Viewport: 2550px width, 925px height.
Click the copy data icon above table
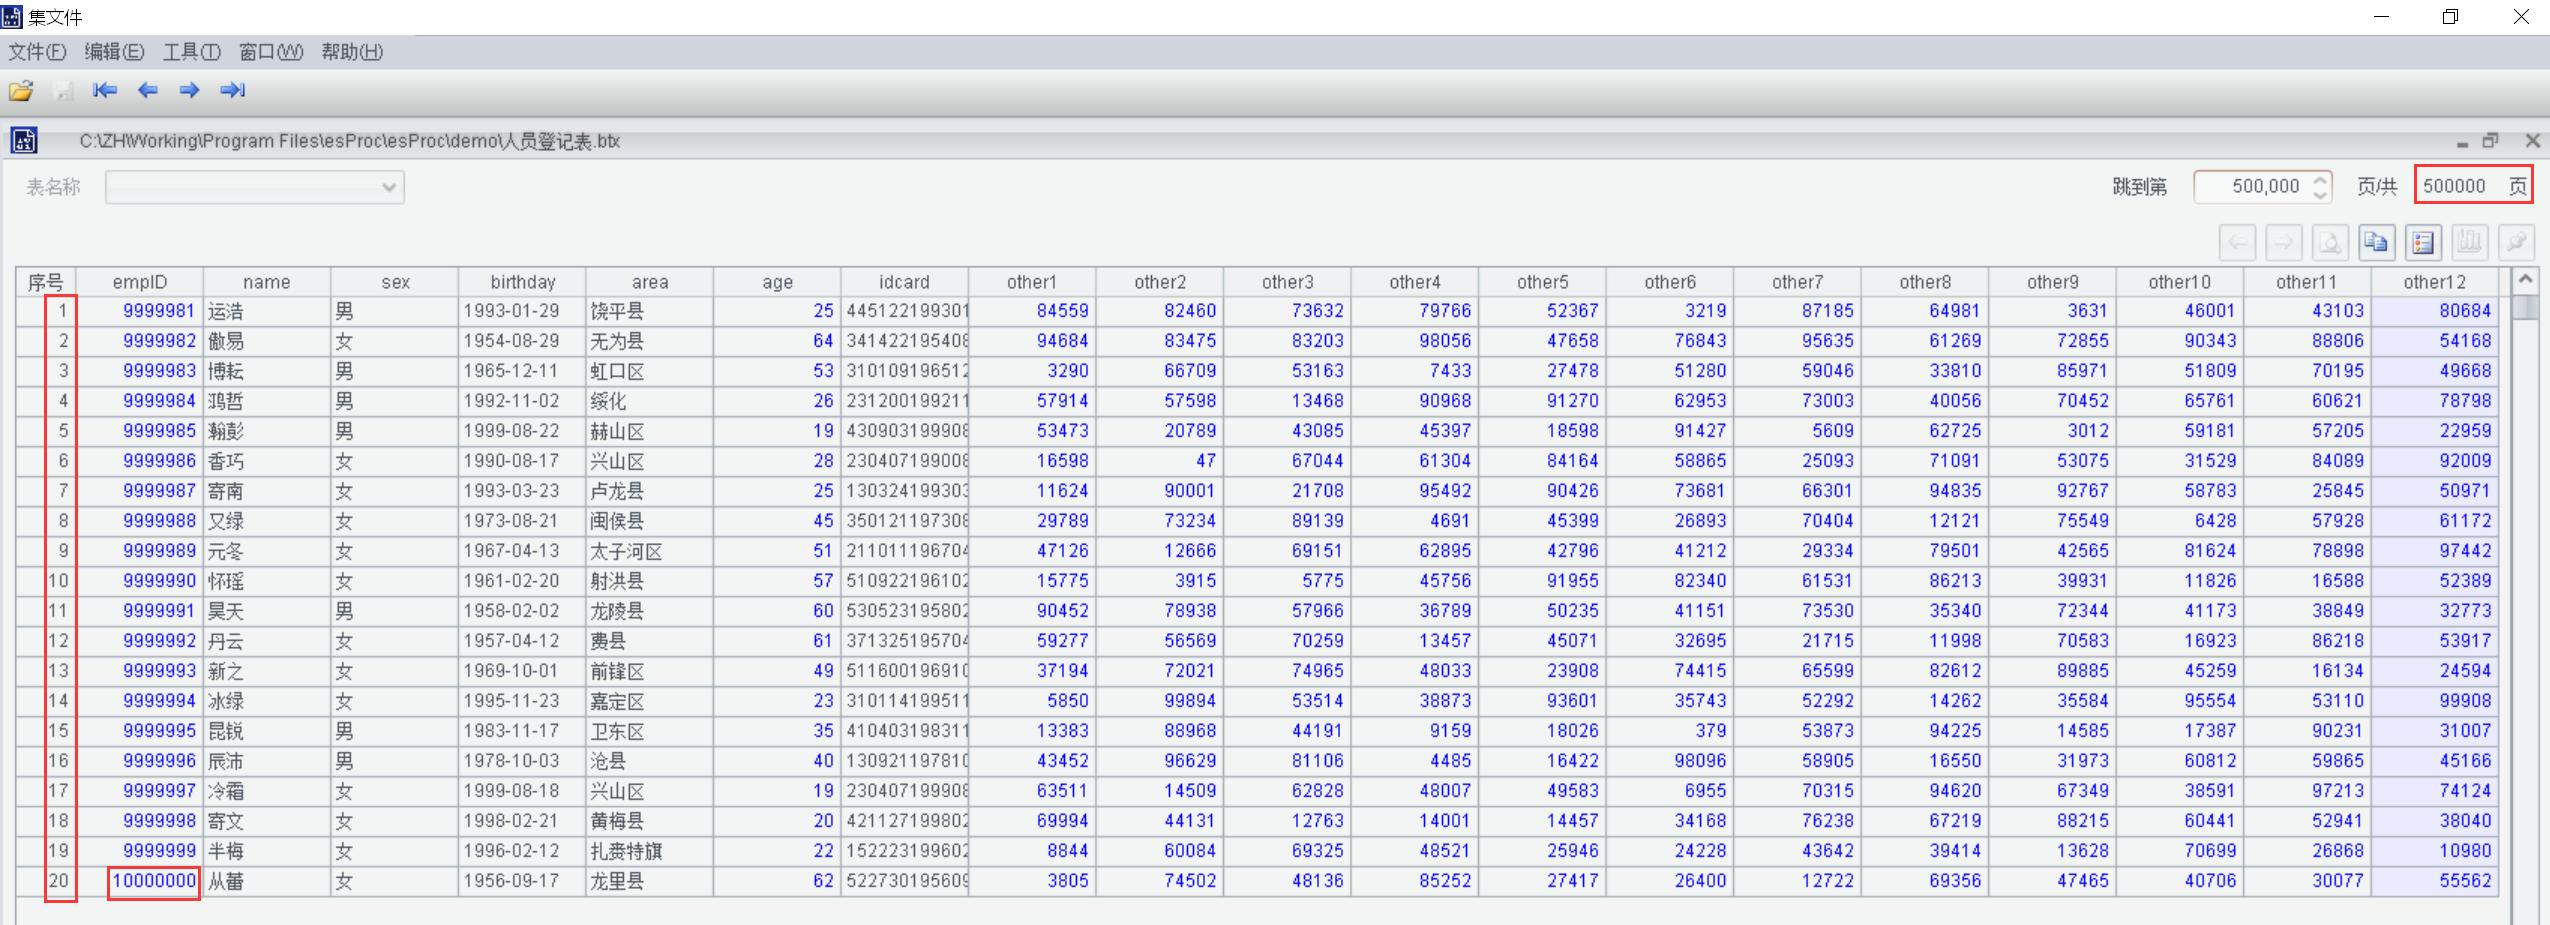2376,242
